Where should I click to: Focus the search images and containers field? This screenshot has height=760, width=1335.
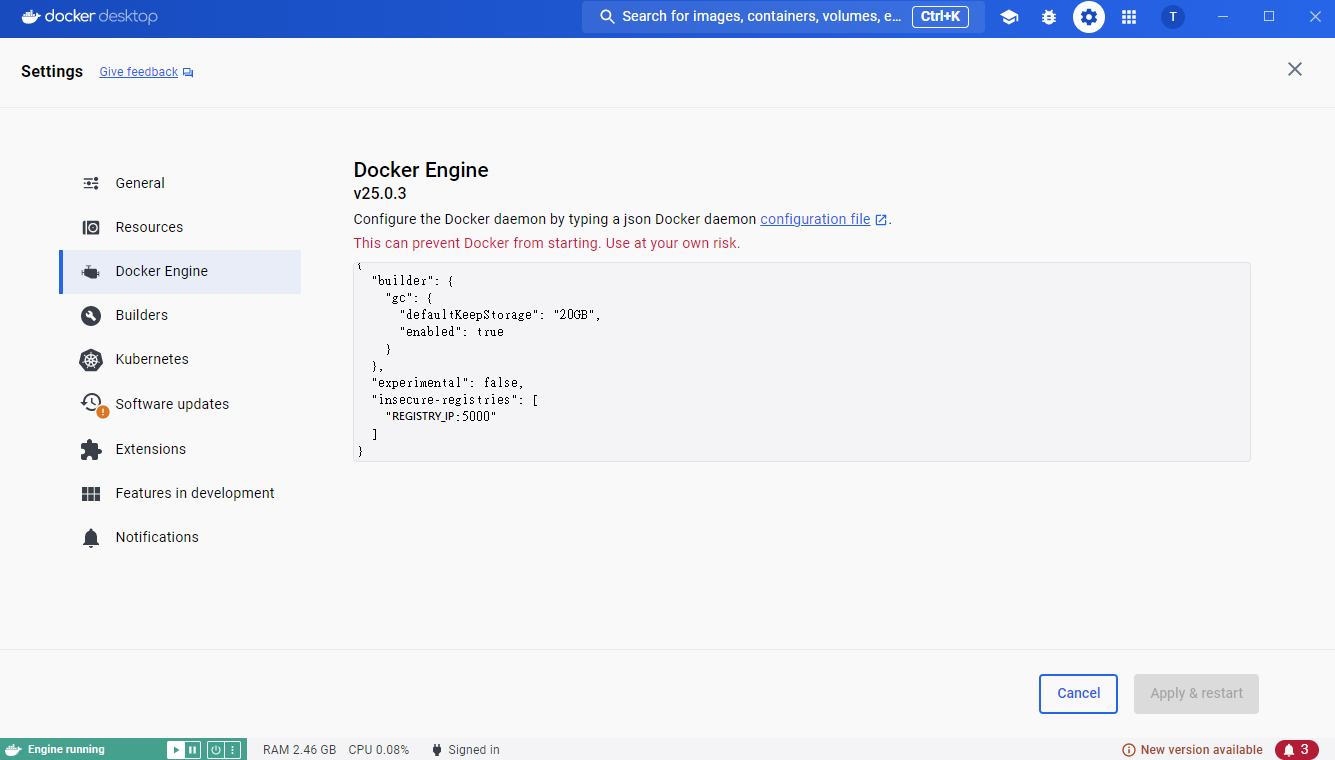783,17
